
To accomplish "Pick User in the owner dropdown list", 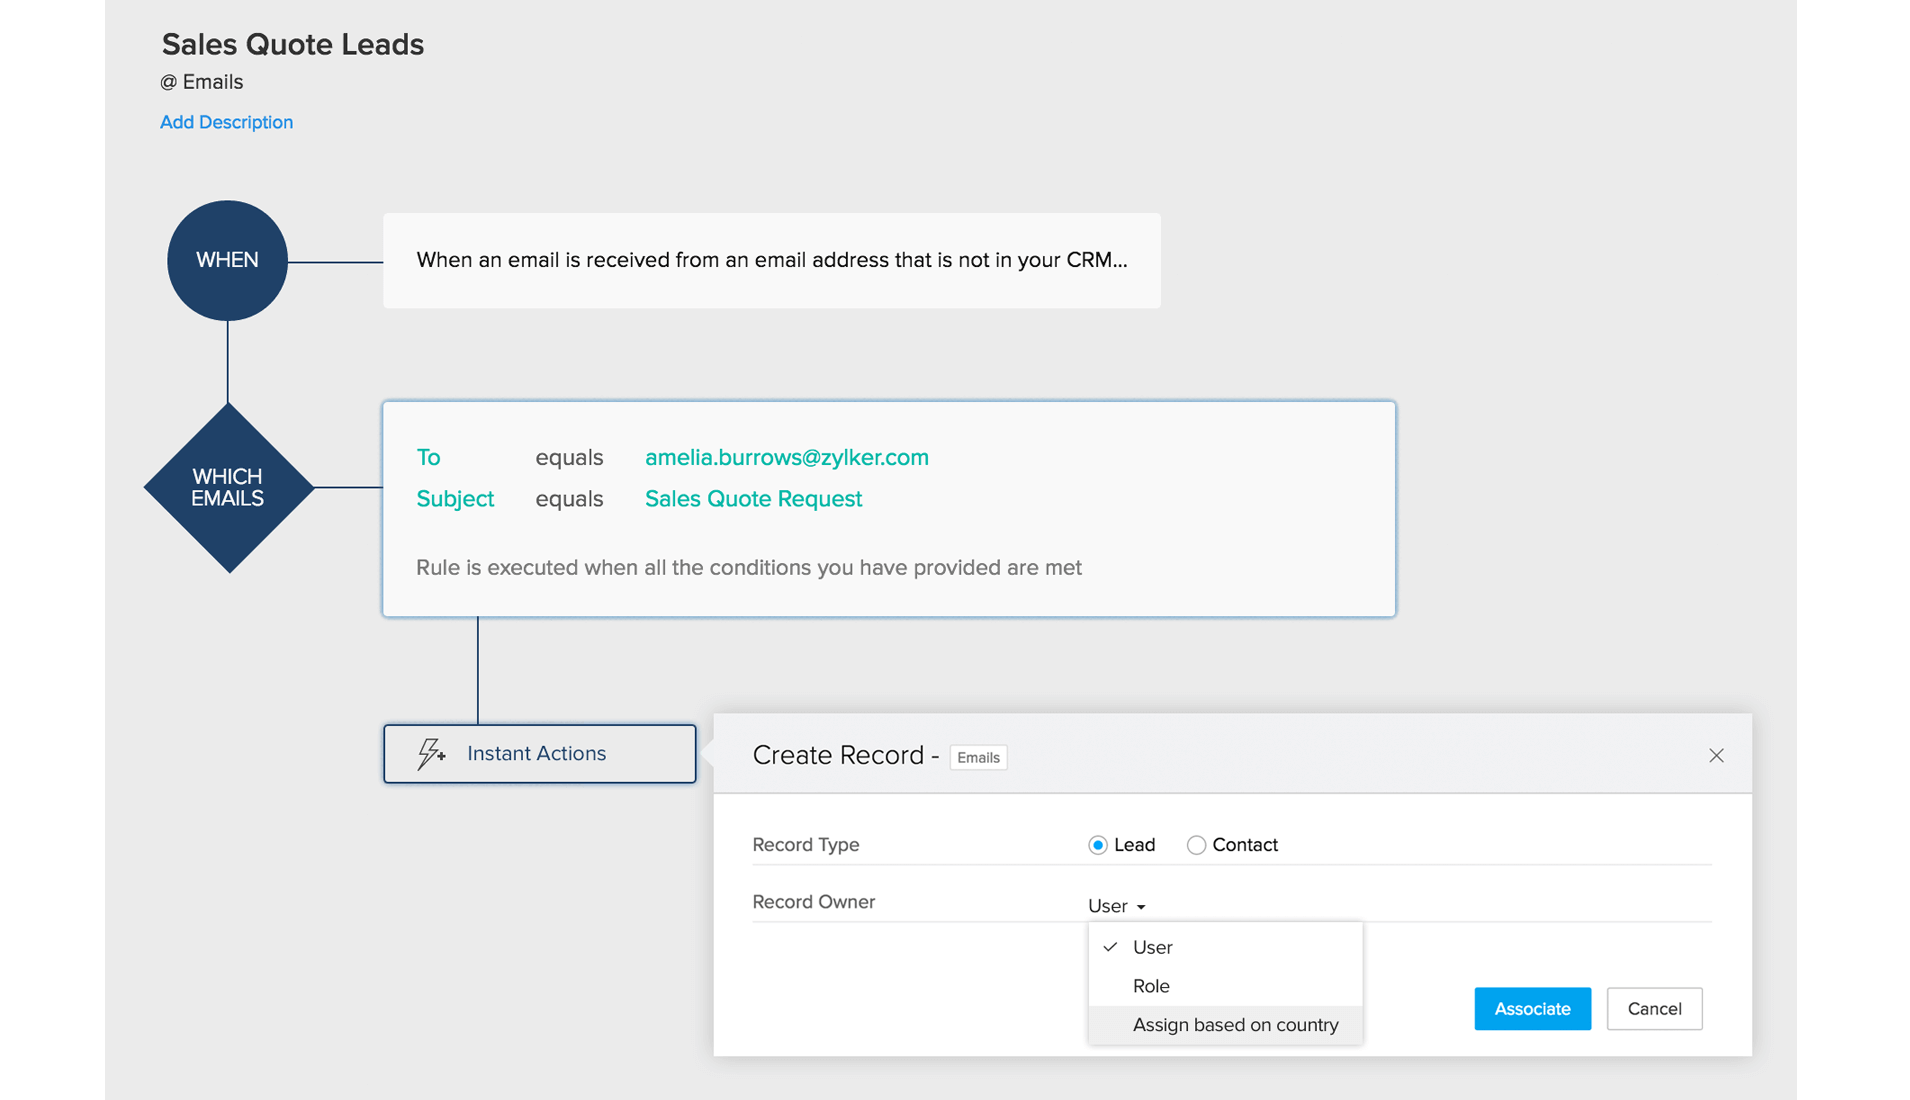I will (1153, 947).
